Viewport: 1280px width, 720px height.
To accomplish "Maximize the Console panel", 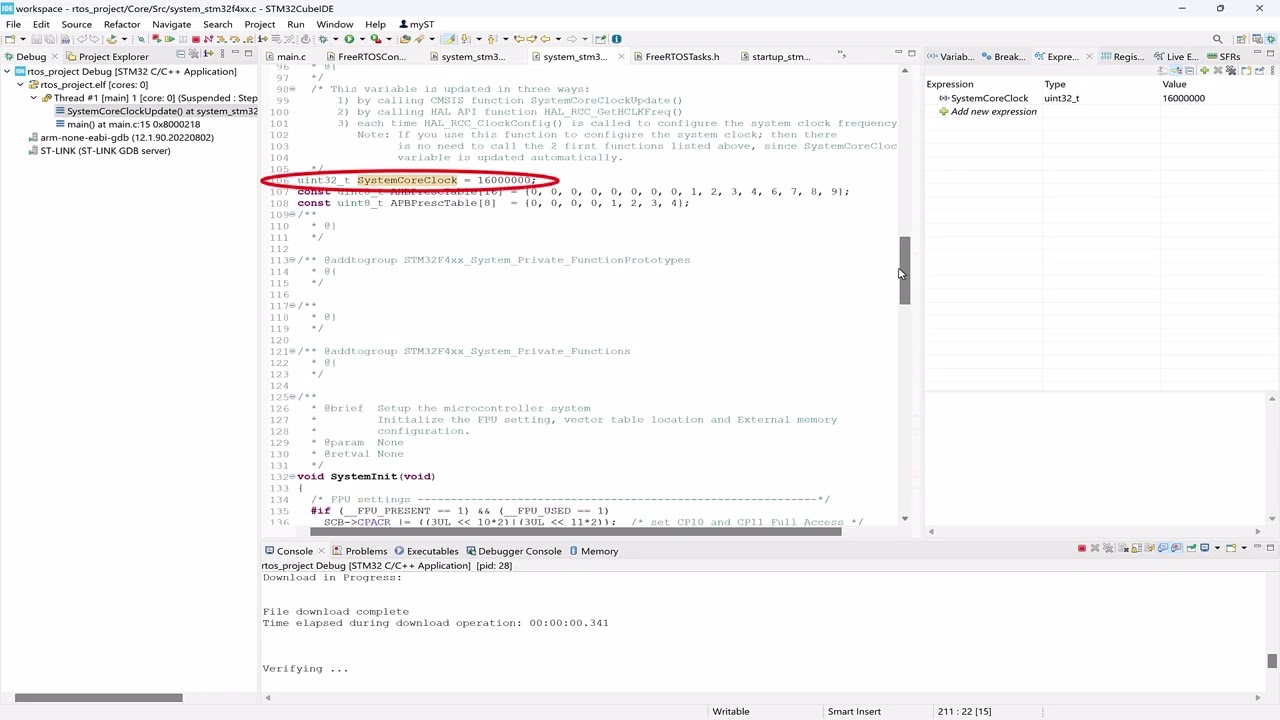I will [1270, 548].
